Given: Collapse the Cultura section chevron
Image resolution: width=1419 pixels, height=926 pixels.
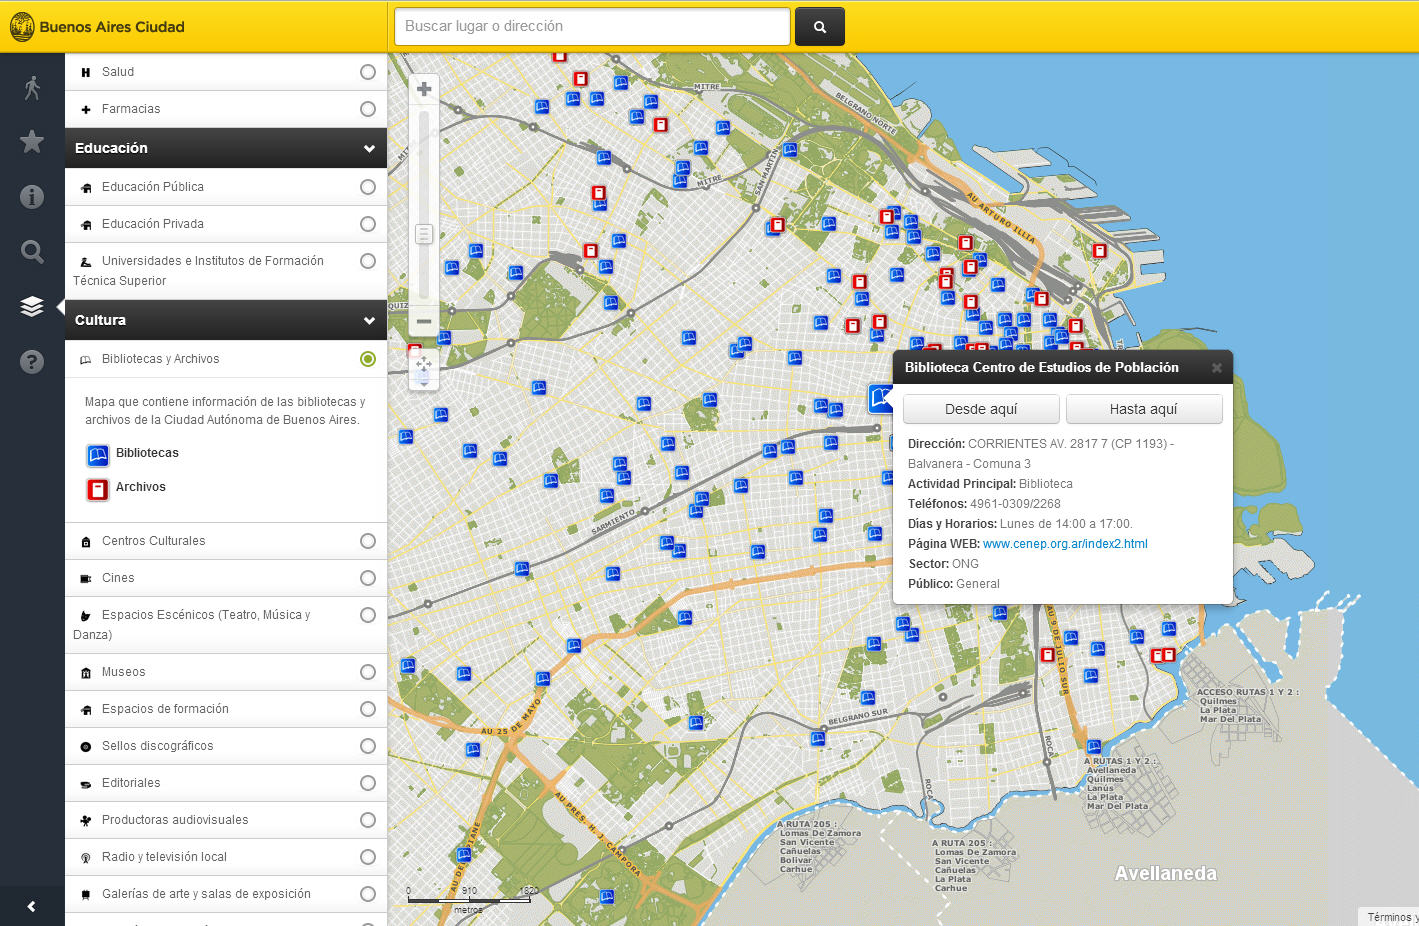Looking at the screenshot, I should tap(369, 320).
